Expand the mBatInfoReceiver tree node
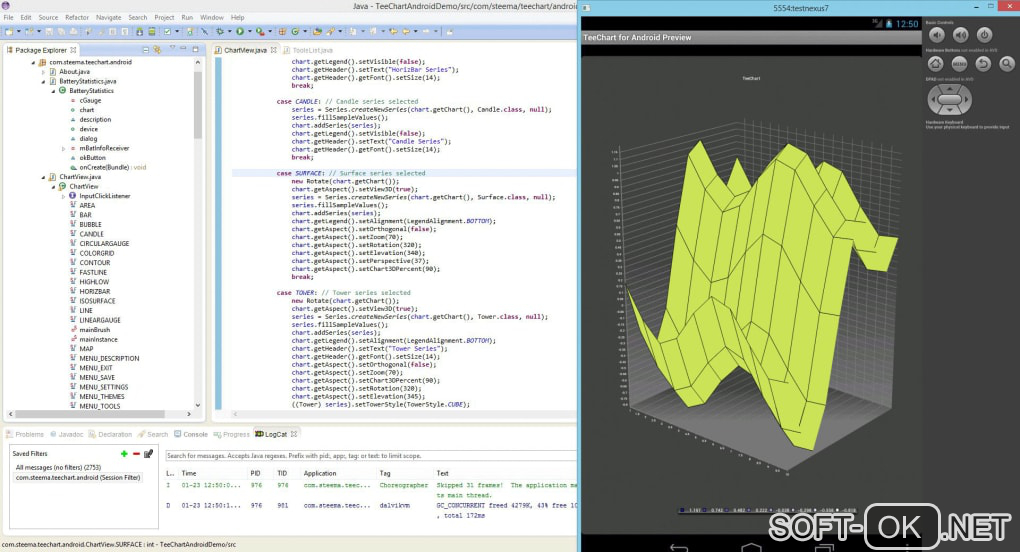Image resolution: width=1020 pixels, height=552 pixels. click(x=63, y=148)
